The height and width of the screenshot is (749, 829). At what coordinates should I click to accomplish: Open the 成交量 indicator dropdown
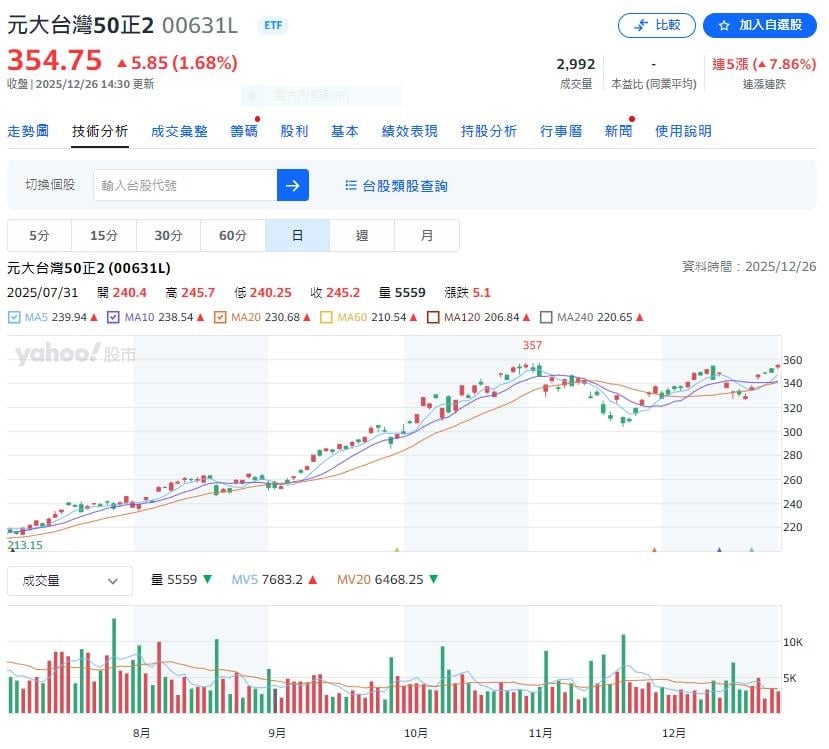point(69,580)
